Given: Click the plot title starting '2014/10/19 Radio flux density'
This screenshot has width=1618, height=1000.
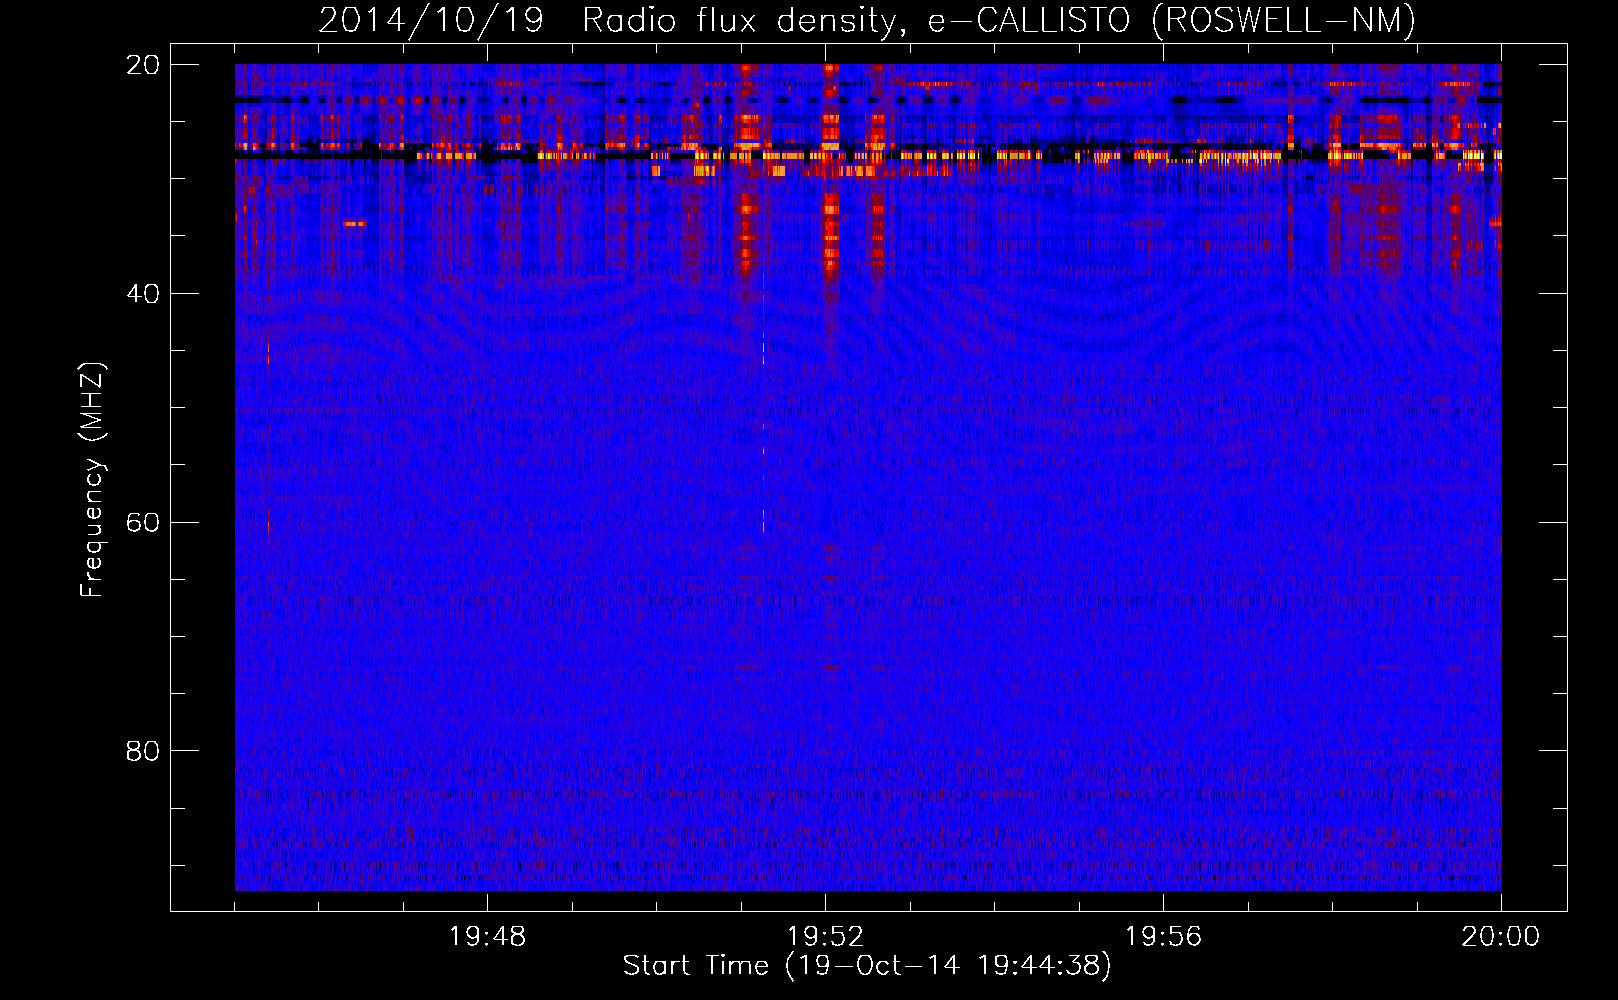Looking at the screenshot, I should point(867,21).
